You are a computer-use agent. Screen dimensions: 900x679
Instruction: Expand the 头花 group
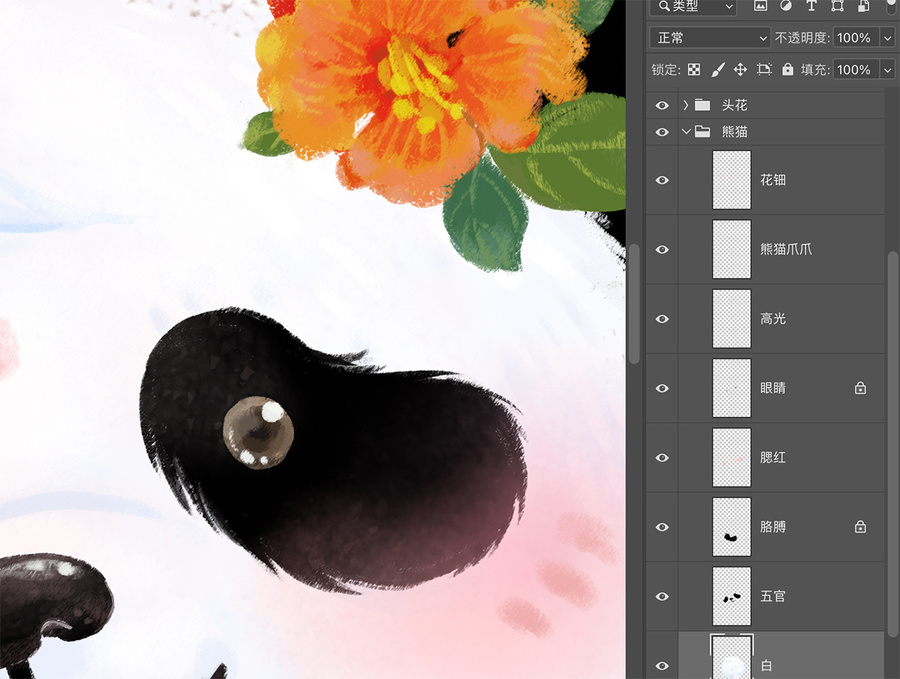point(685,106)
